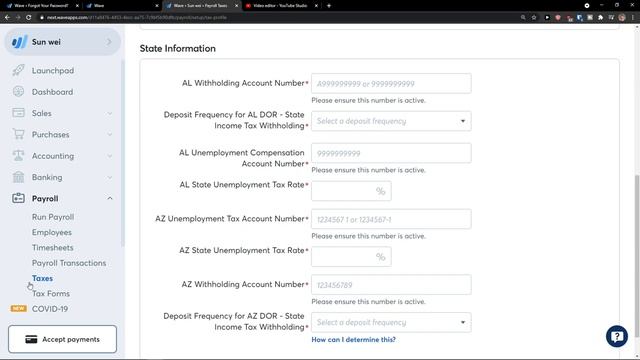Focus AL Withholding Account Number field
The width and height of the screenshot is (640, 360).
(x=391, y=84)
